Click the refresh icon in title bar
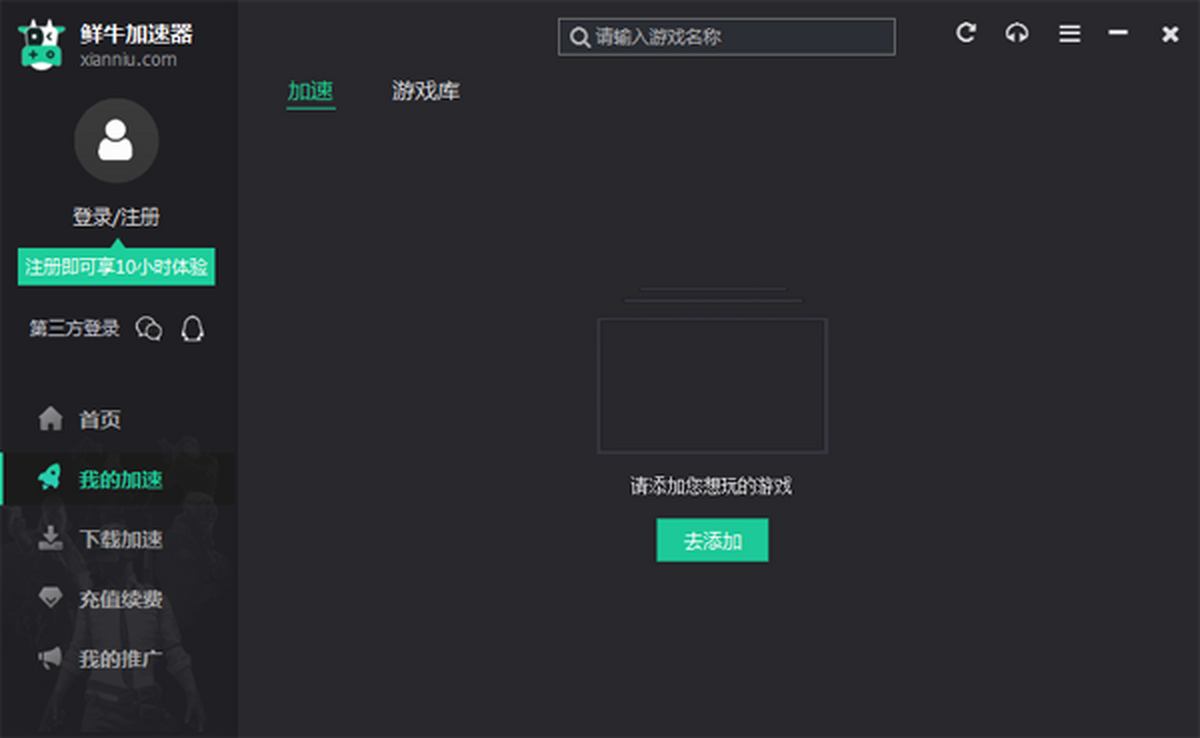The height and width of the screenshot is (738, 1200). (965, 33)
